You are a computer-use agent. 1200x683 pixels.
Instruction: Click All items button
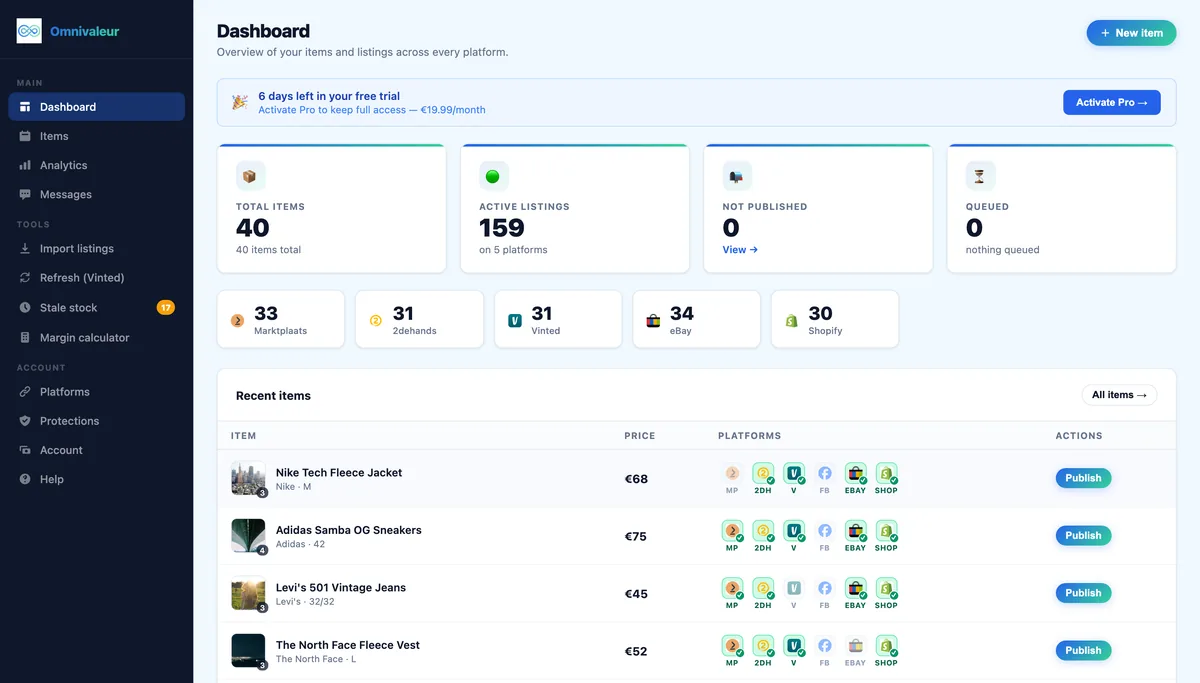tap(1119, 395)
